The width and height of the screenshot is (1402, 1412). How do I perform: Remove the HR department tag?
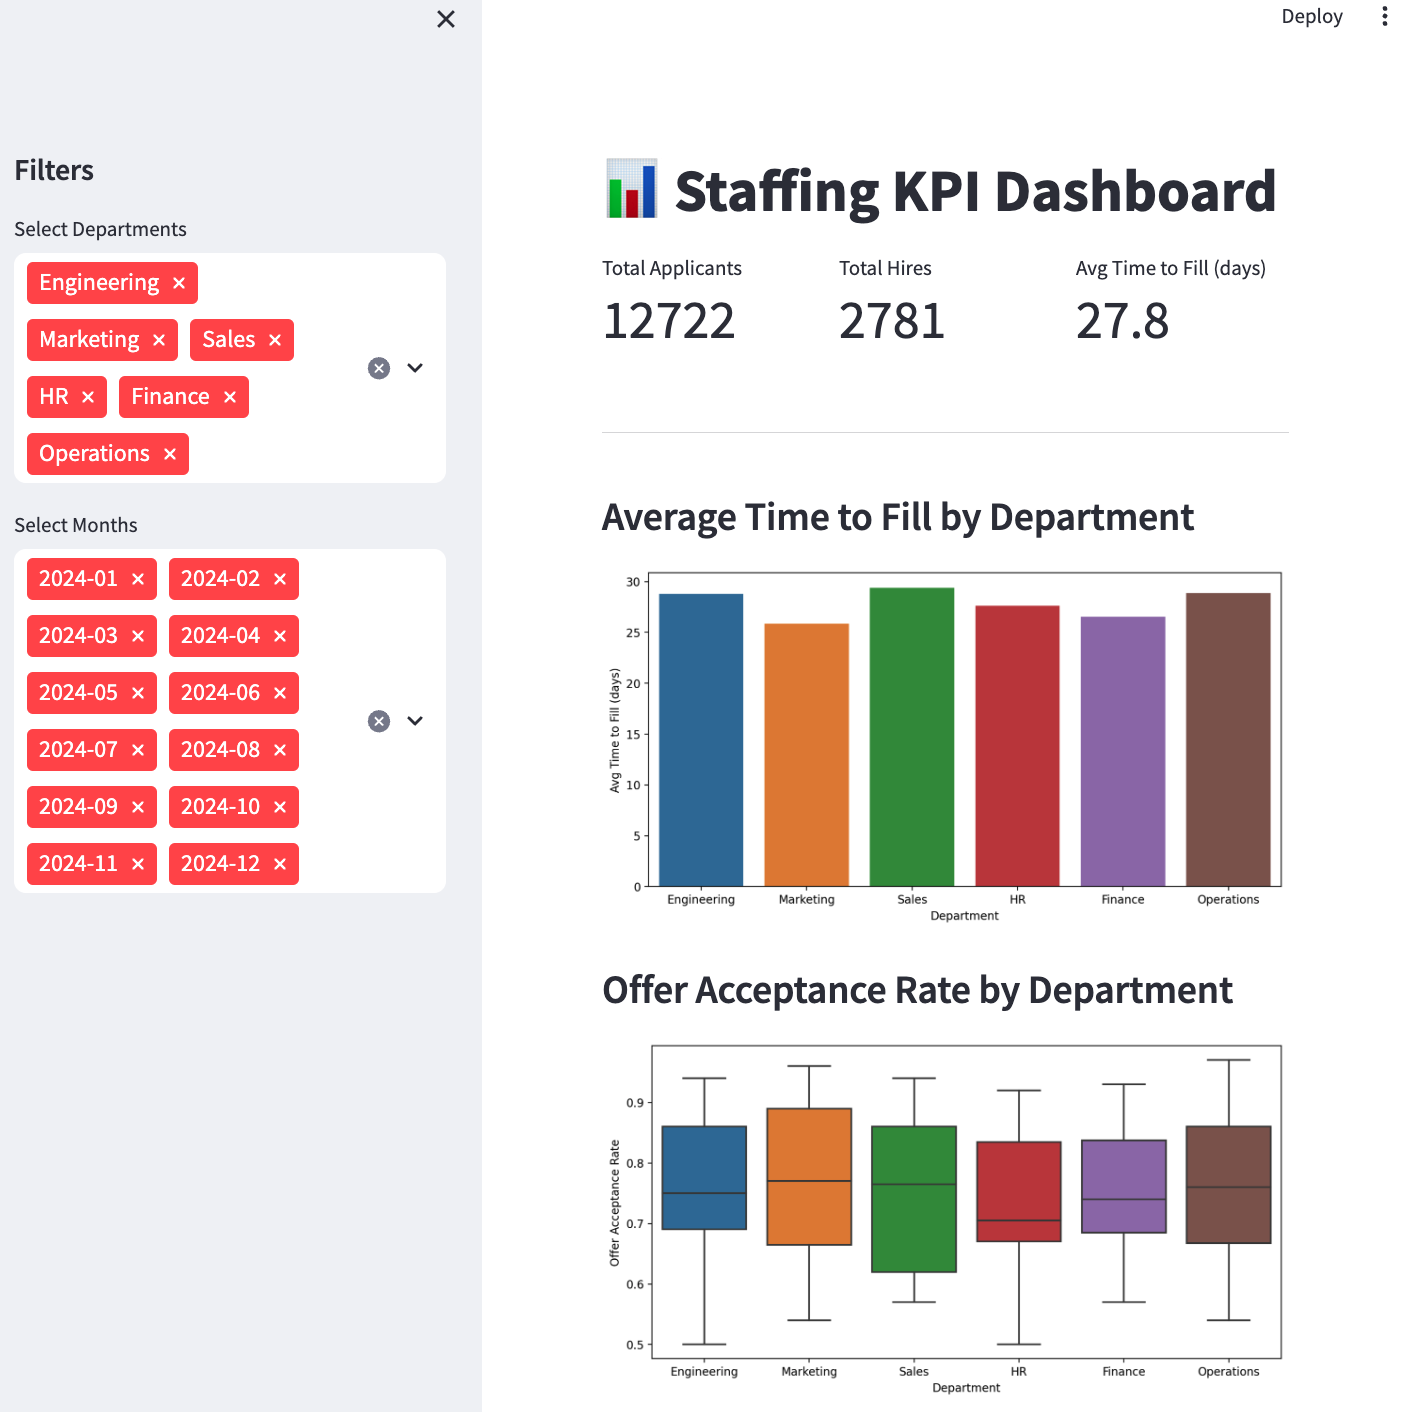coord(88,397)
